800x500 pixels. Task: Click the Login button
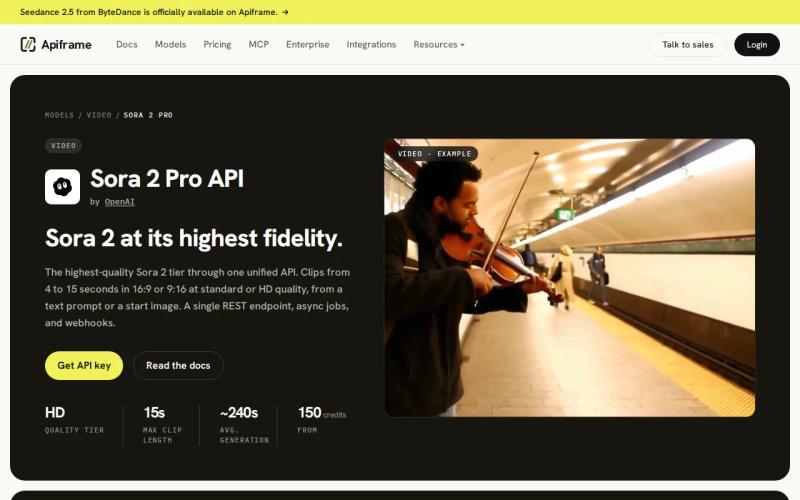(x=757, y=44)
